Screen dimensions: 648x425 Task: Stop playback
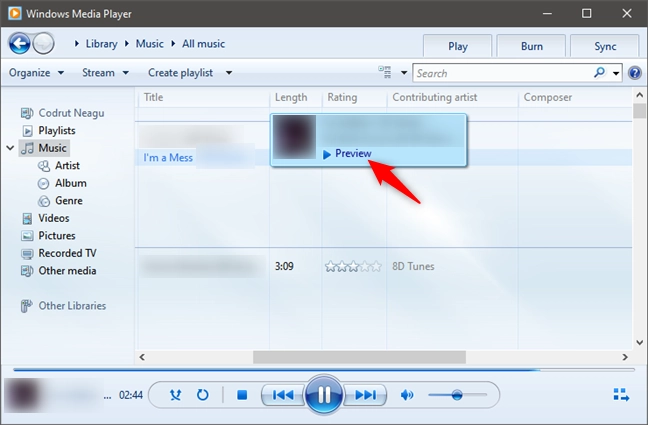(x=242, y=395)
